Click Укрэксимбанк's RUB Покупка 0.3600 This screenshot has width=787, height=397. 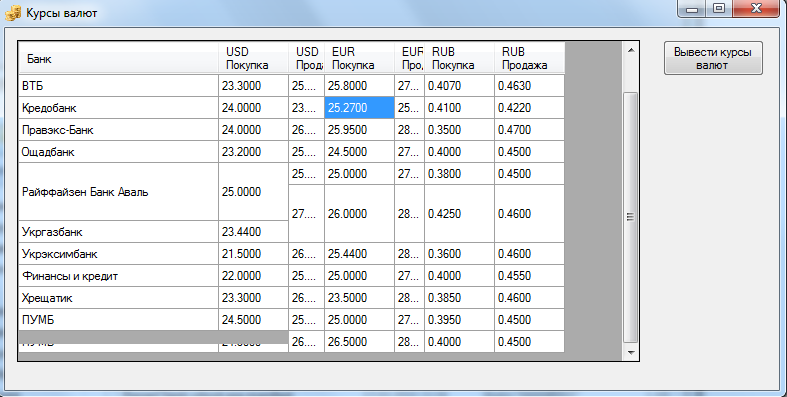pyautogui.click(x=459, y=254)
